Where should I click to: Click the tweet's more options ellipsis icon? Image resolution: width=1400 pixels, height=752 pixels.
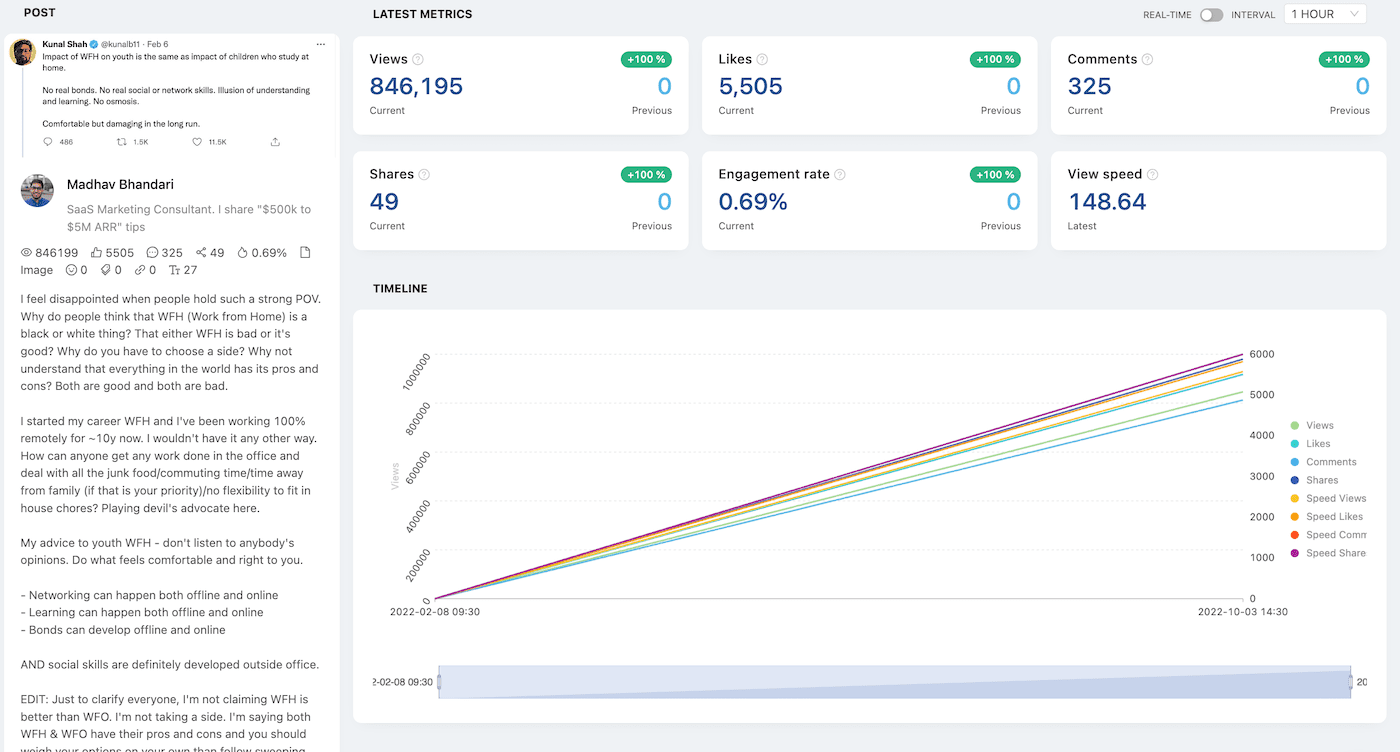point(320,45)
